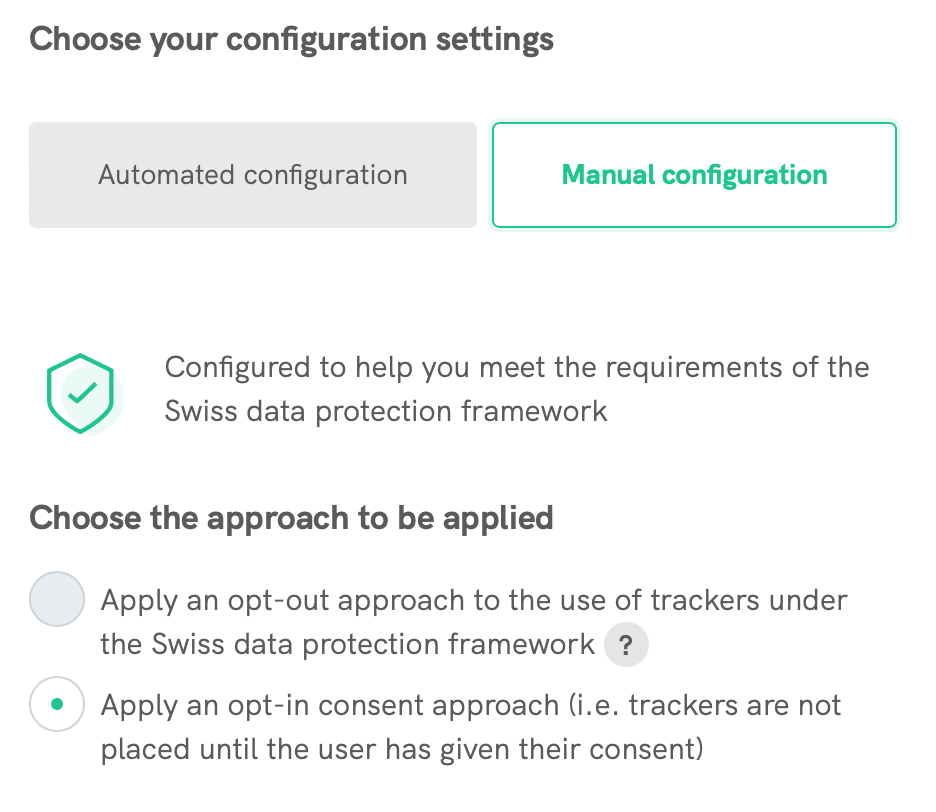The height and width of the screenshot is (812, 936).
Task: Click the "Swiss data protection framework" description line
Action: 386,411
